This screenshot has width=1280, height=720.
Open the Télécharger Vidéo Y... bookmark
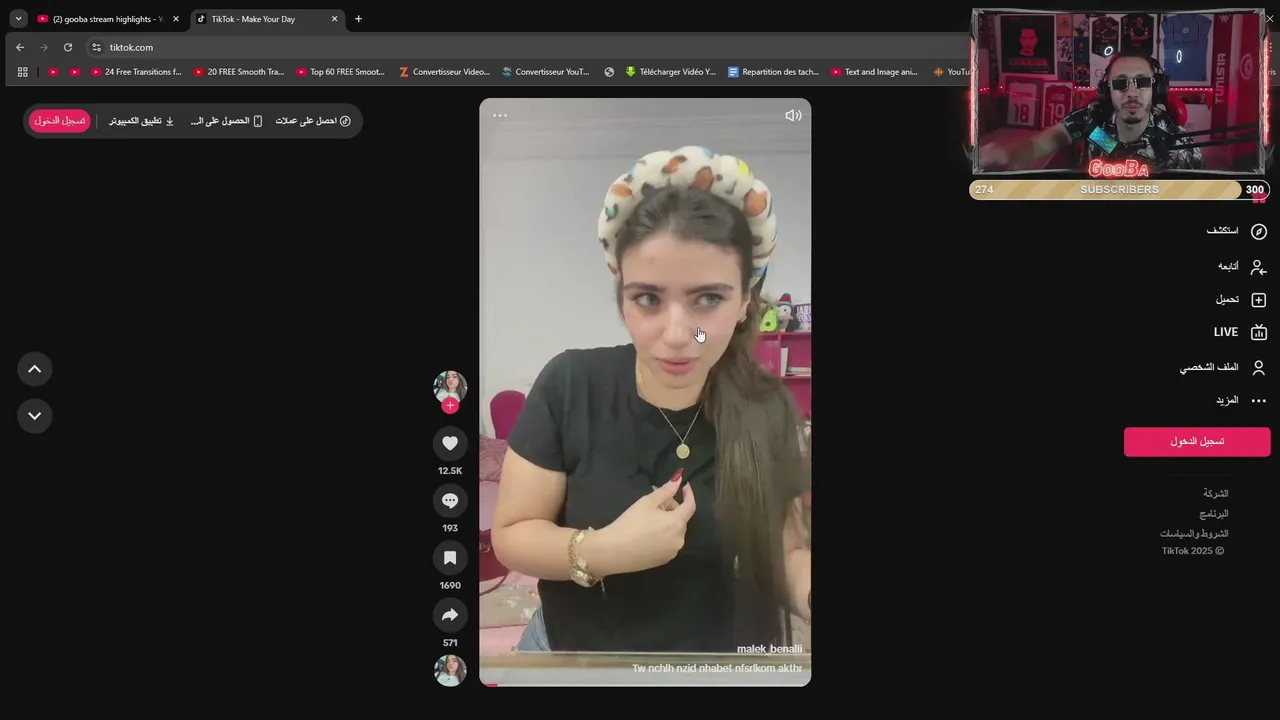click(671, 72)
